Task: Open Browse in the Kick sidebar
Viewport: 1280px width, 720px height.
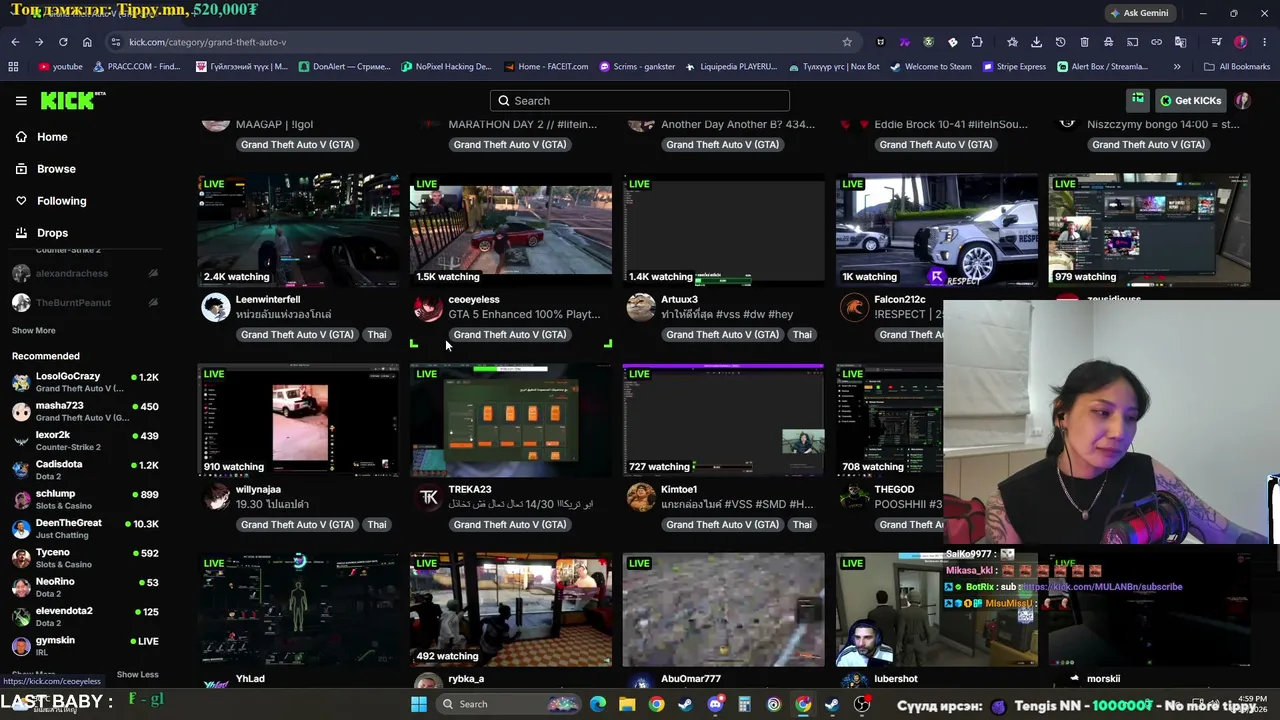Action: click(x=56, y=169)
